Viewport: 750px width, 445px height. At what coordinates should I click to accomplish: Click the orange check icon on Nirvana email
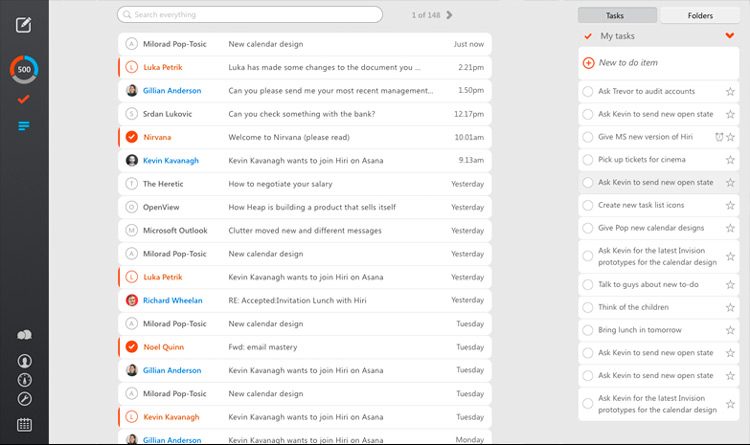(x=132, y=137)
